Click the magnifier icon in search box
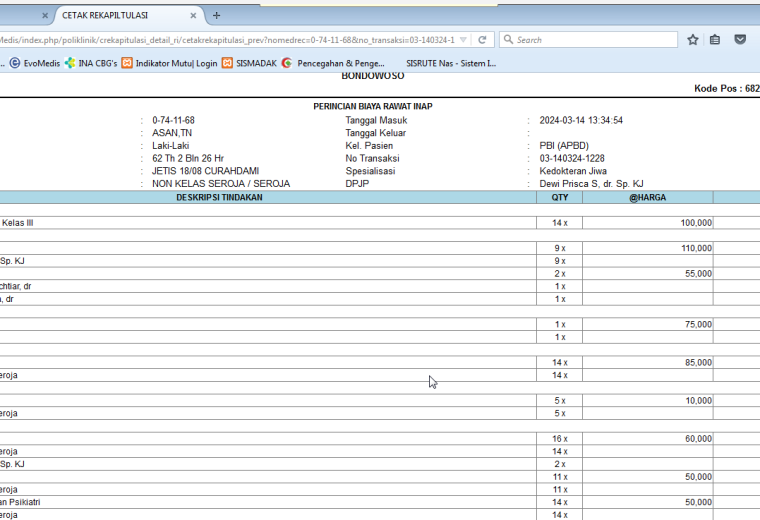 (x=508, y=39)
